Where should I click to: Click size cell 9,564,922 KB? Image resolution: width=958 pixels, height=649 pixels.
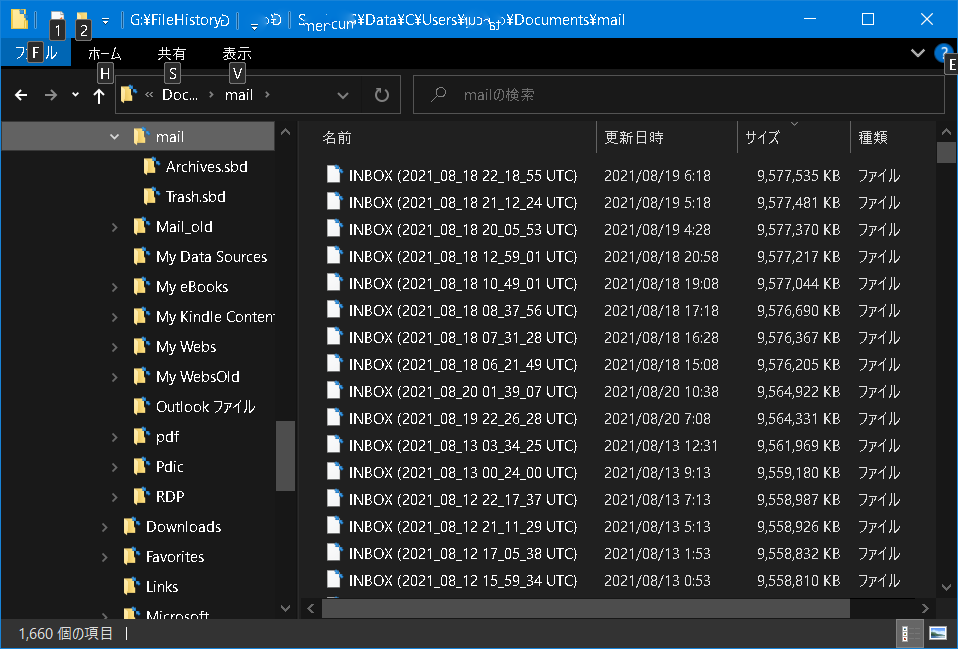click(798, 391)
